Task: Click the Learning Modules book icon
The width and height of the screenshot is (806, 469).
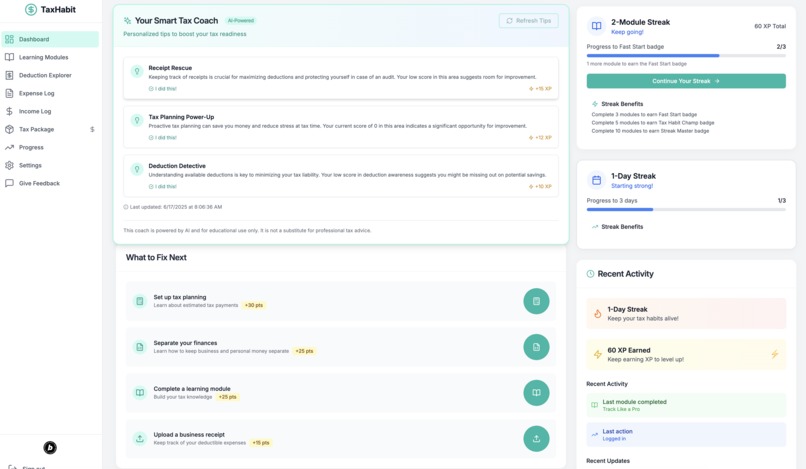Action: coord(9,57)
